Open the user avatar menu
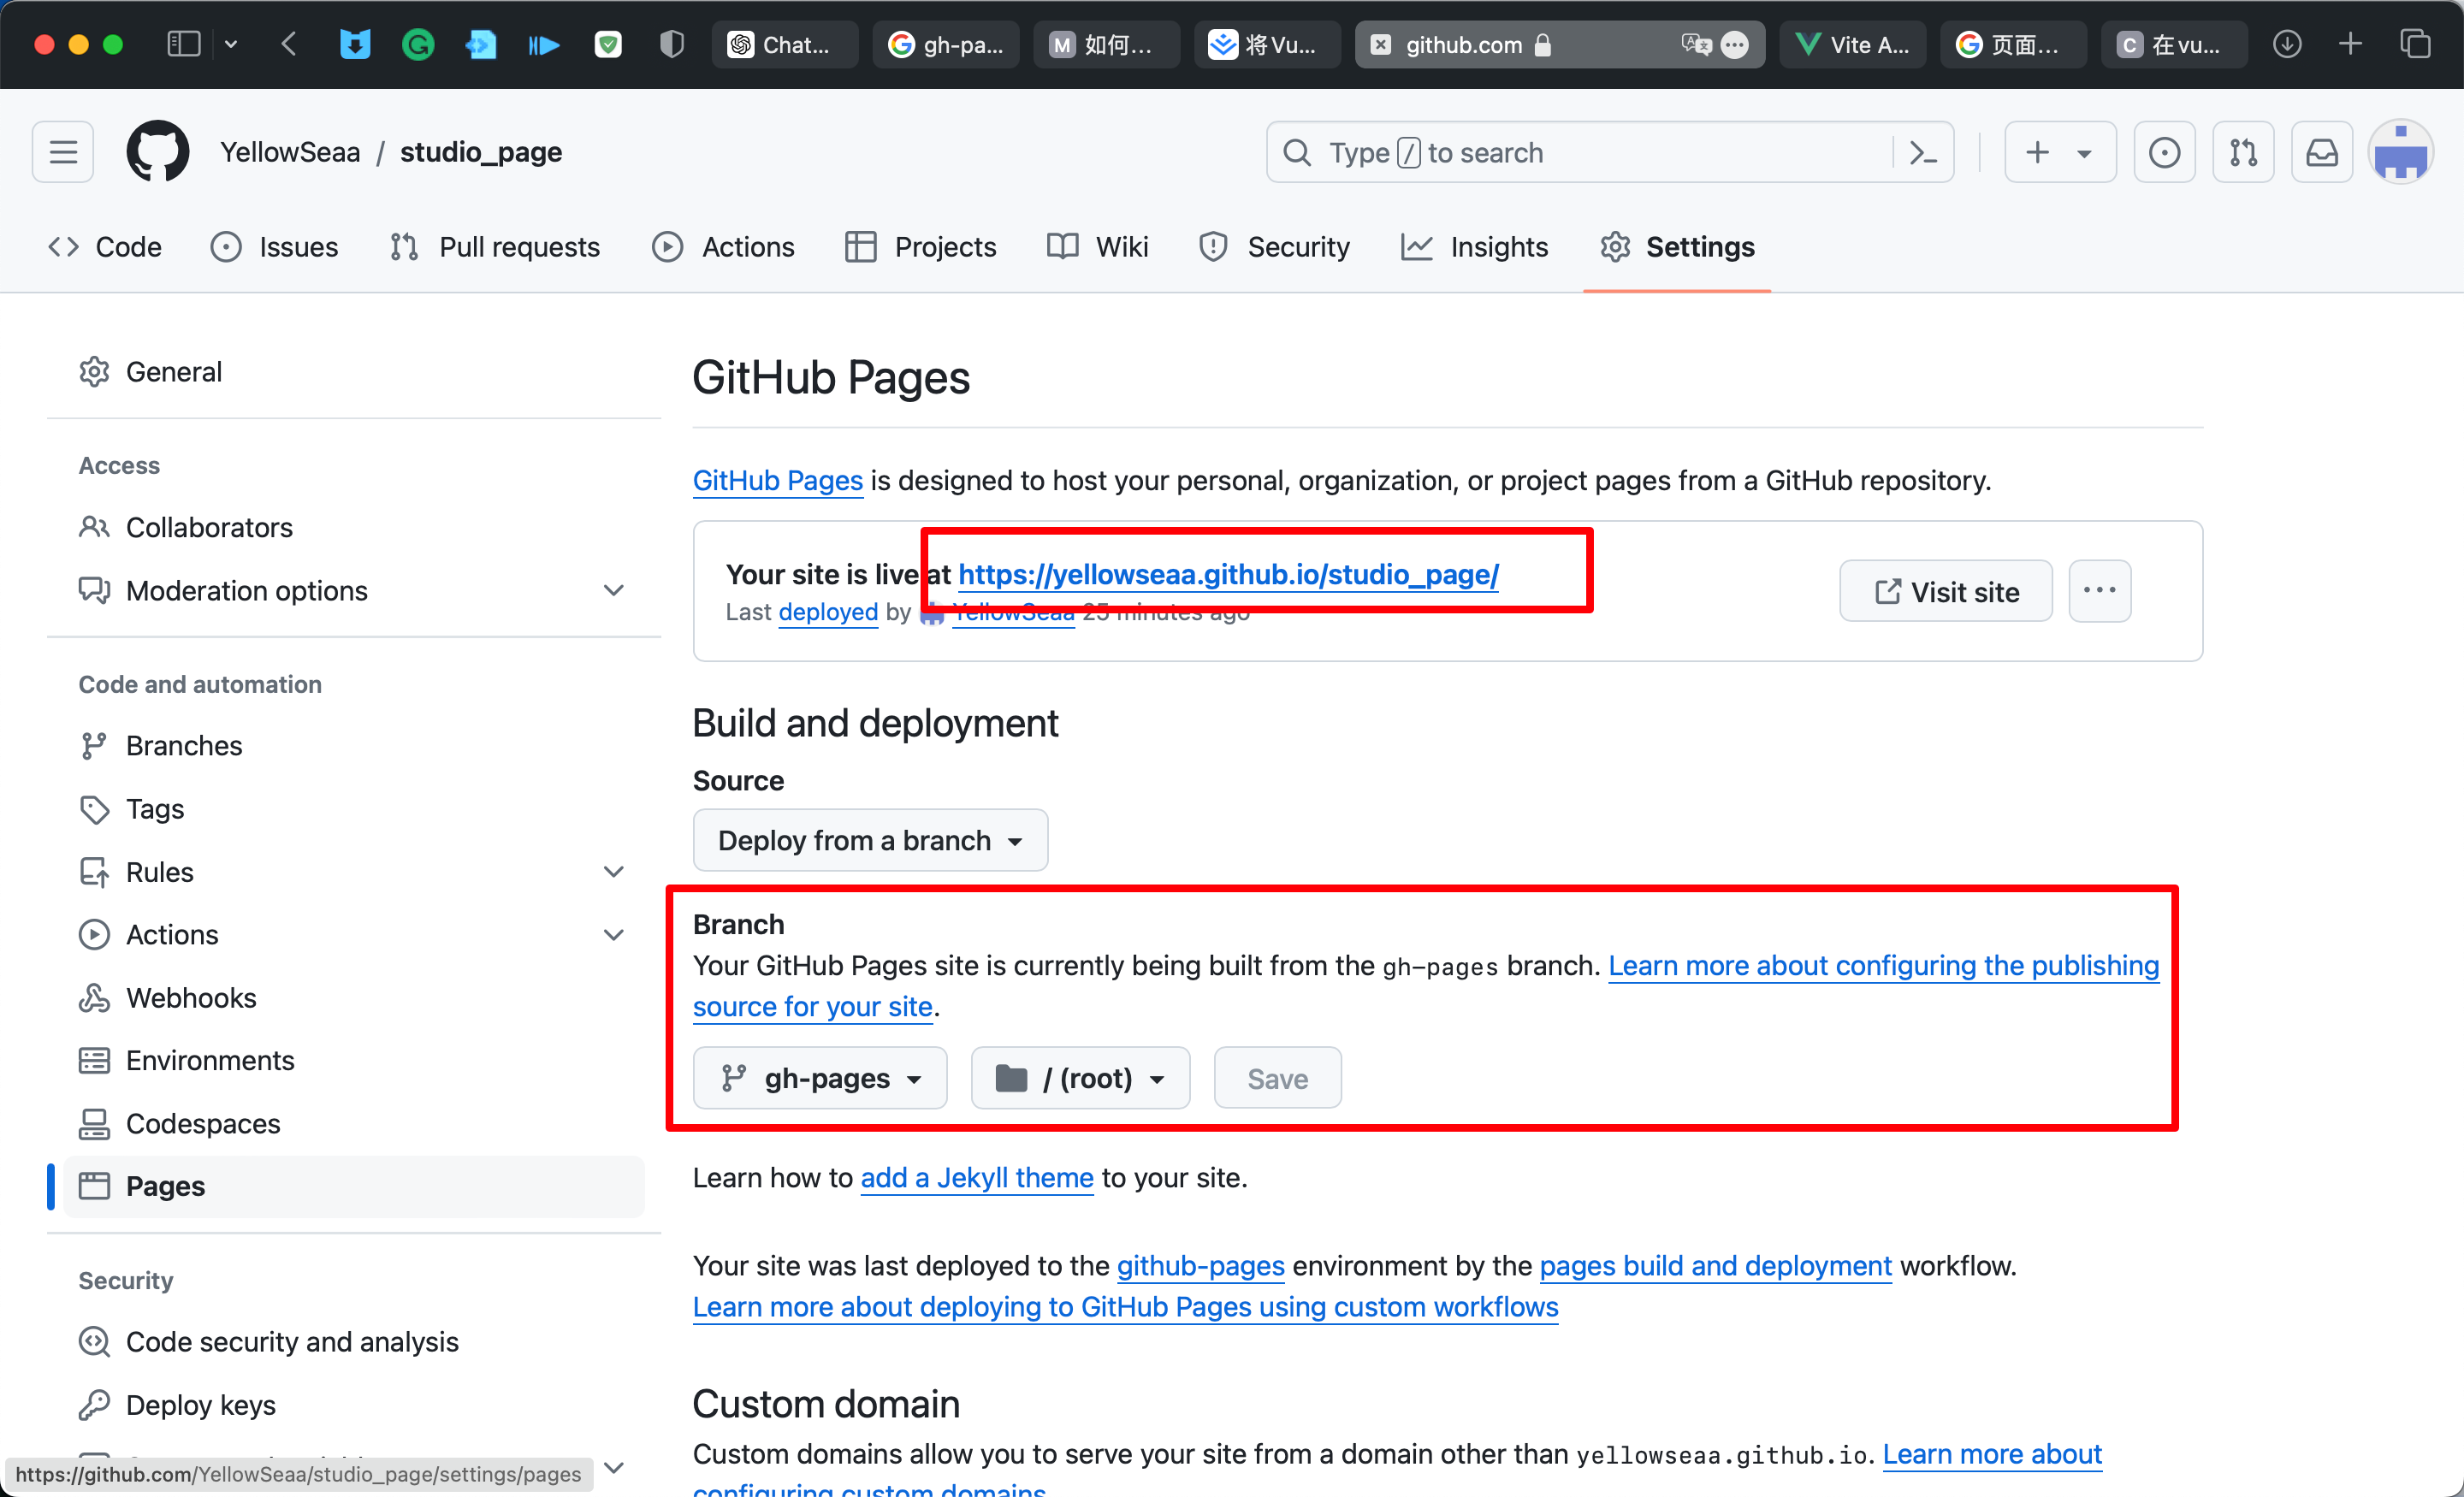 2400,152
